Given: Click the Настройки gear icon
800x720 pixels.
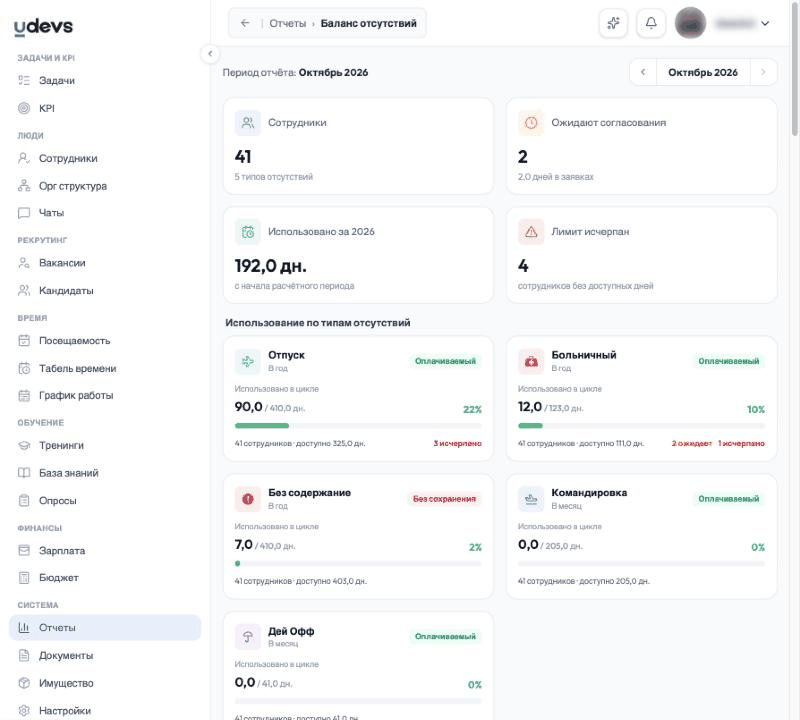Looking at the screenshot, I should click(x=24, y=711).
